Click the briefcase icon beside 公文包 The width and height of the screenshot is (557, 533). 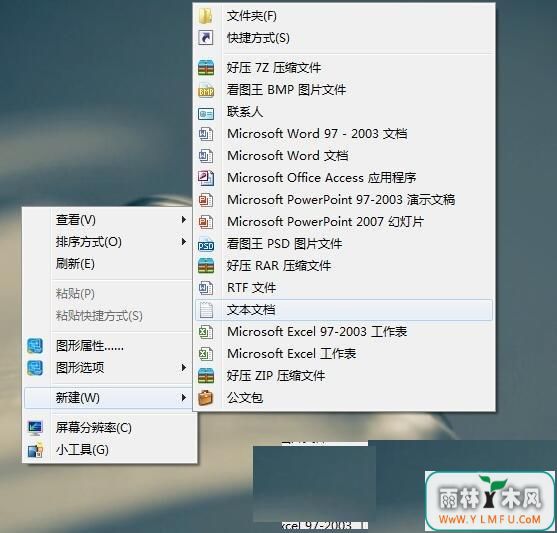click(206, 398)
